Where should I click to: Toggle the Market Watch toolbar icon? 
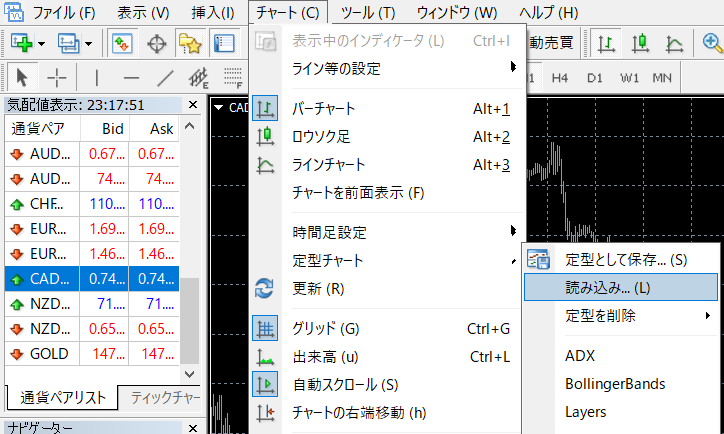click(x=122, y=43)
